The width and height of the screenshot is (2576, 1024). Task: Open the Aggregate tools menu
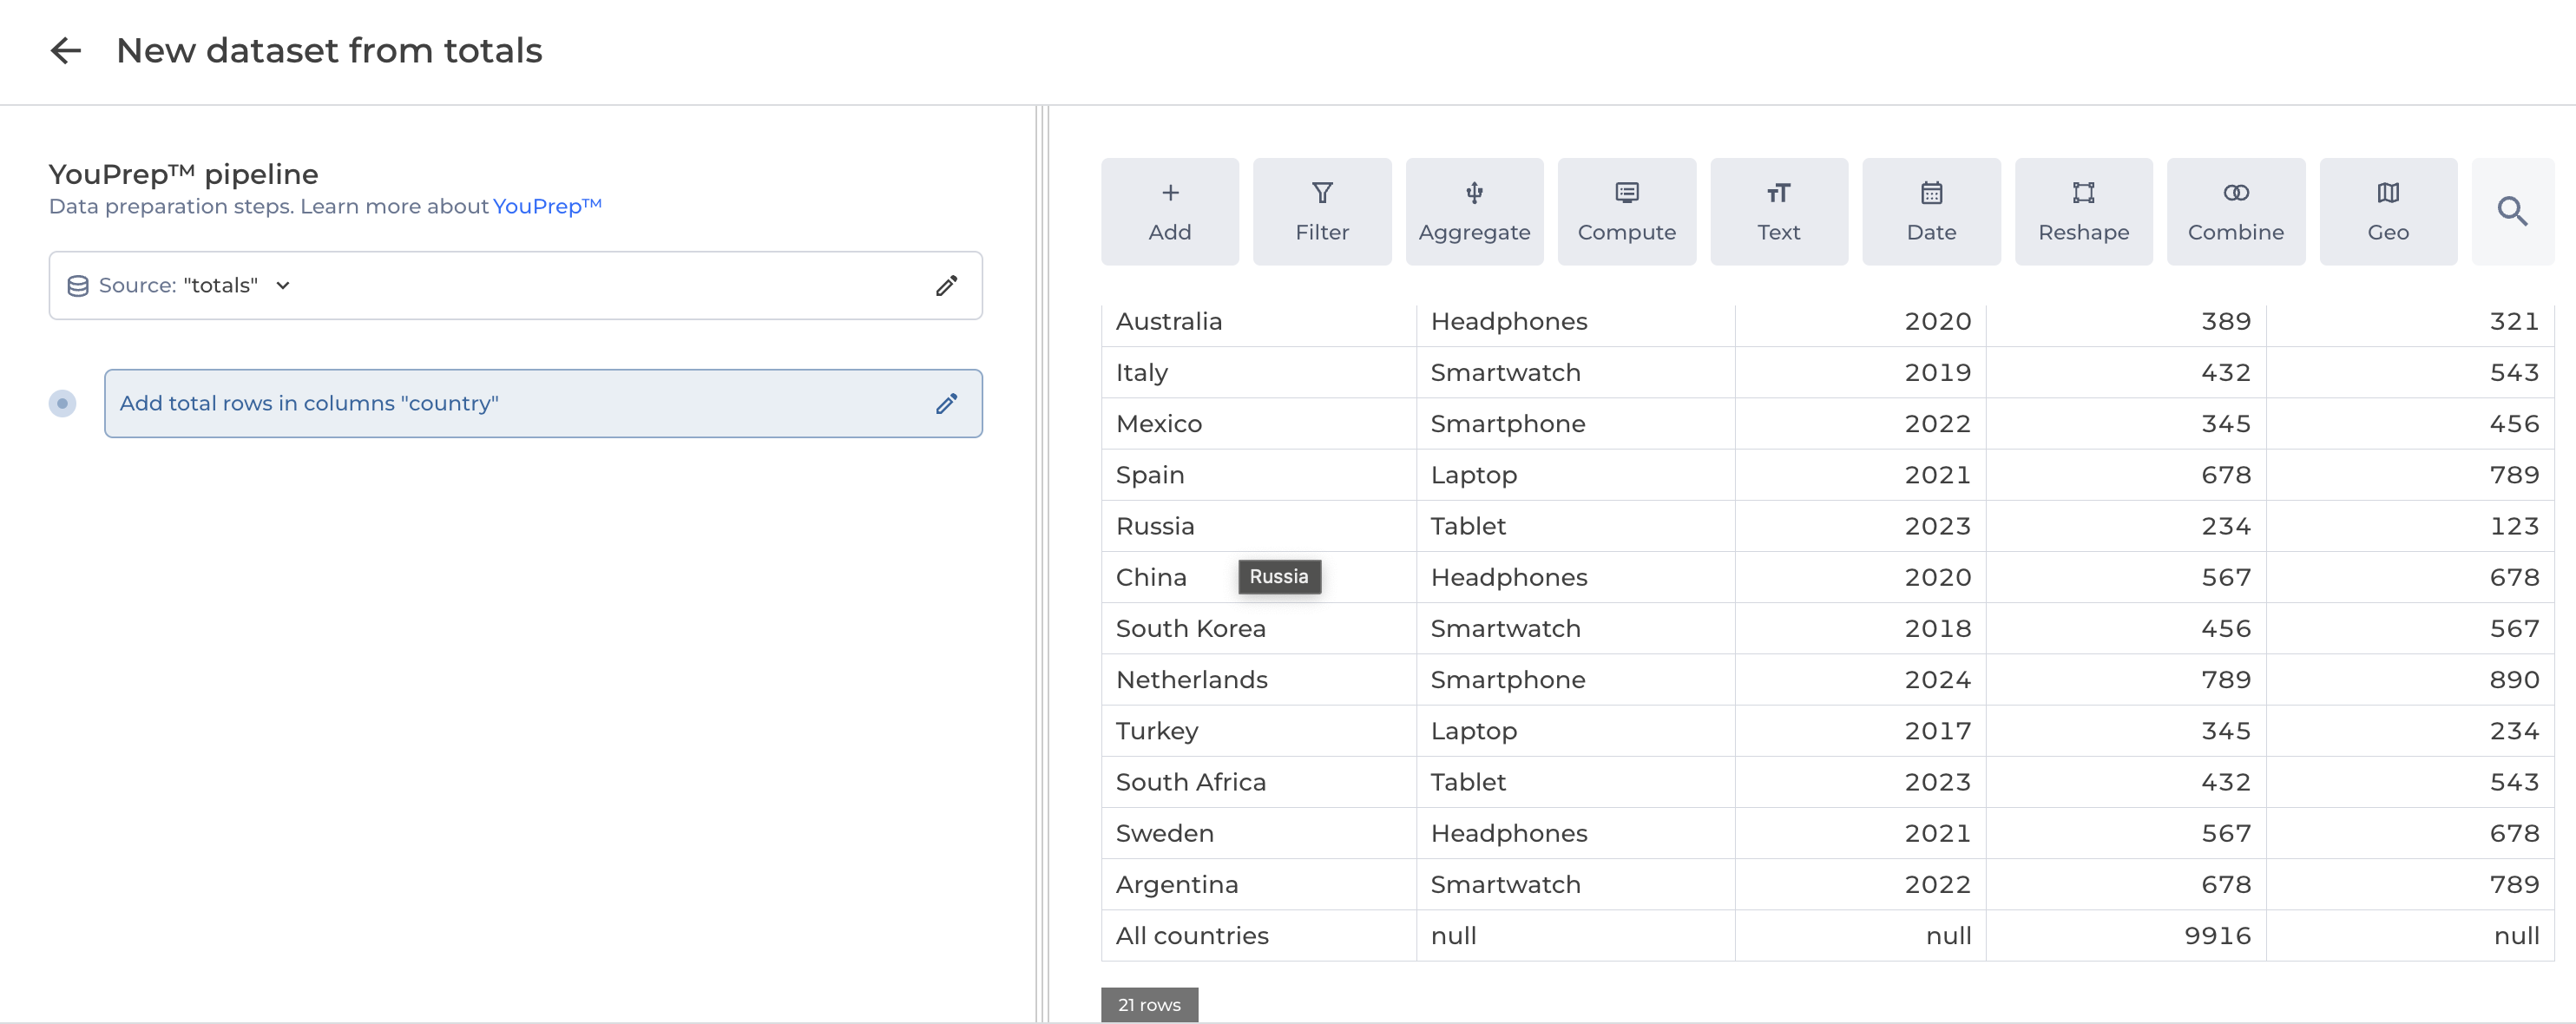(1473, 211)
